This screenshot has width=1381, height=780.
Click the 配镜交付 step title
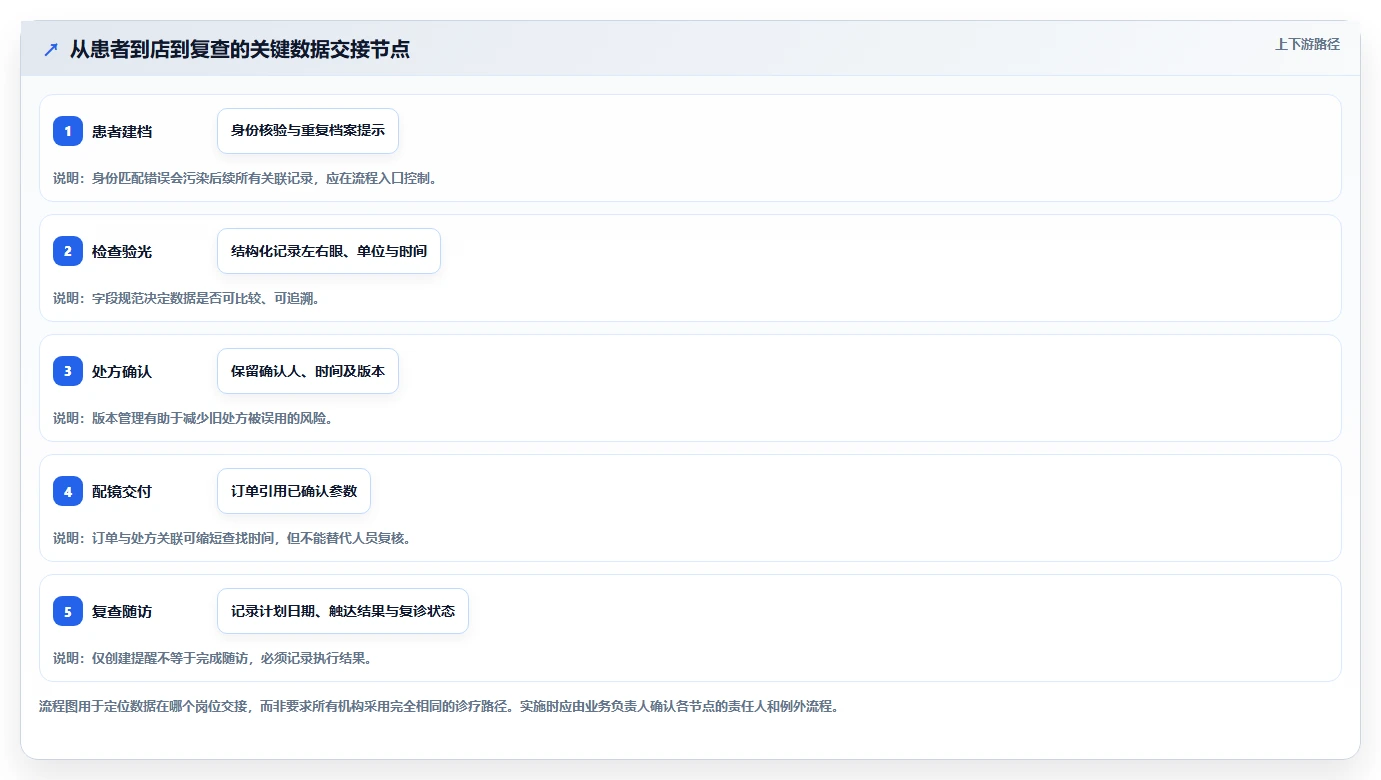pos(122,492)
